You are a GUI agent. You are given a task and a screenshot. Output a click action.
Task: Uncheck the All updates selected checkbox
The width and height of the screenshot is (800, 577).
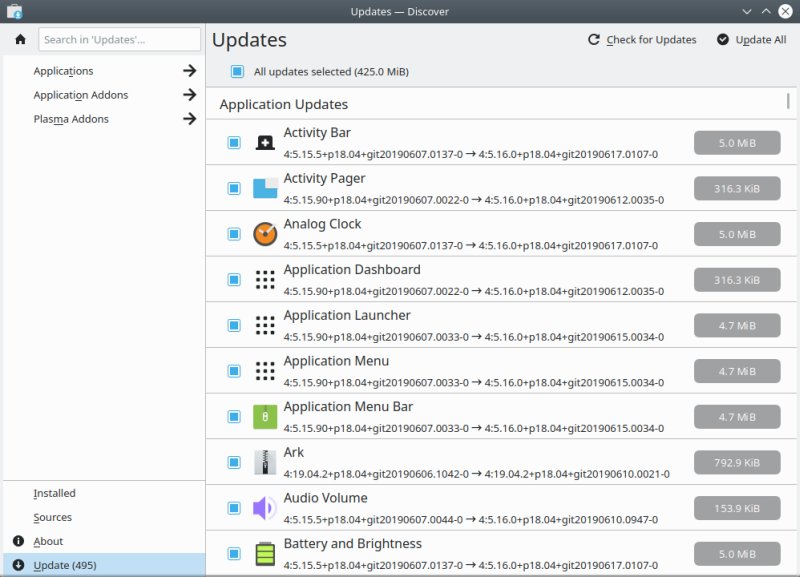[x=239, y=71]
